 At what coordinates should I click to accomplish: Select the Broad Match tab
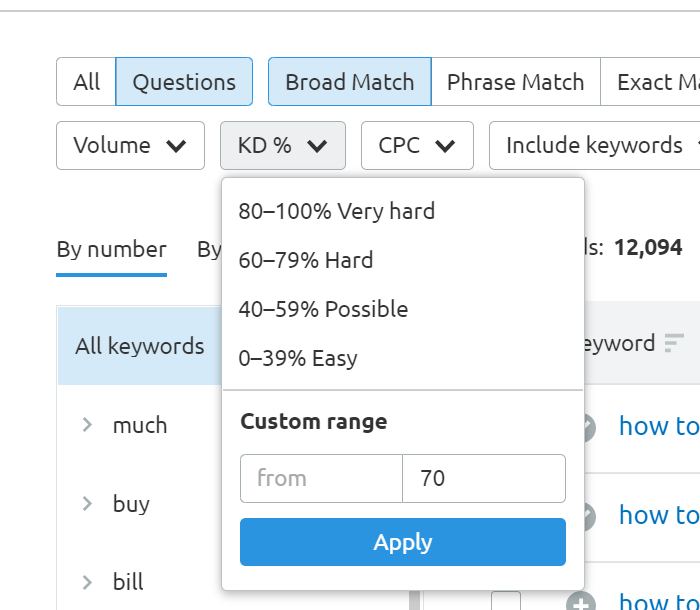coord(349,82)
